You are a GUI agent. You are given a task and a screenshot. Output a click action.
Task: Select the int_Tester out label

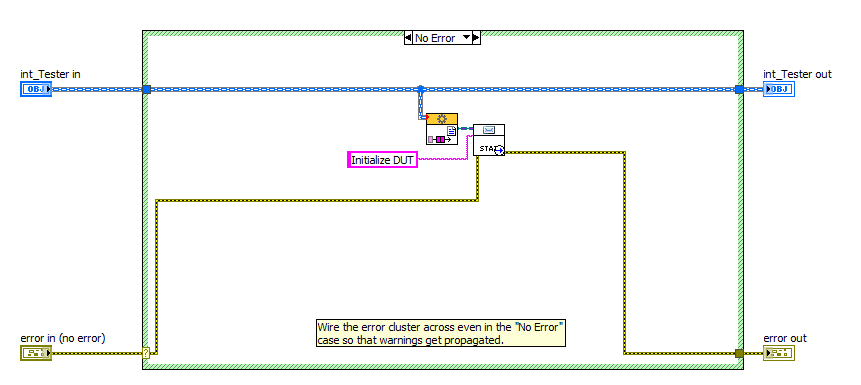coord(797,74)
